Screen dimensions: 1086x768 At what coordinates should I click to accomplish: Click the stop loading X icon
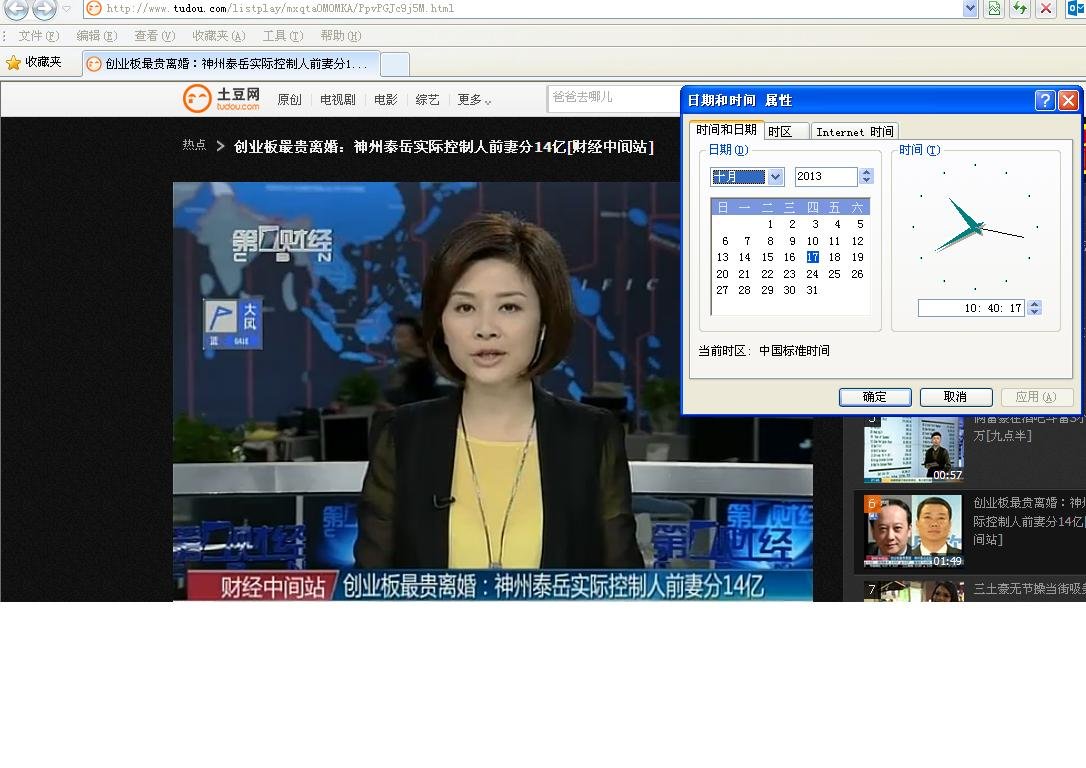click(1046, 10)
